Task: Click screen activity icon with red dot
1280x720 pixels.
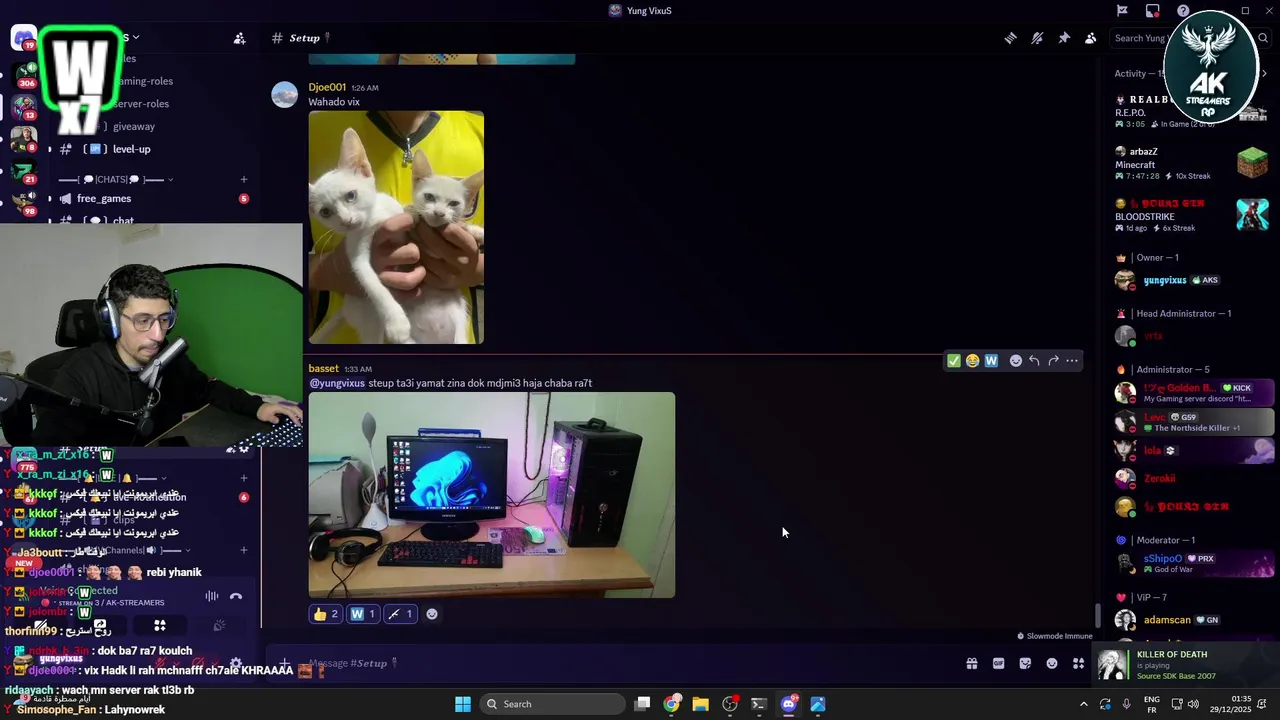Action: (x=1153, y=11)
